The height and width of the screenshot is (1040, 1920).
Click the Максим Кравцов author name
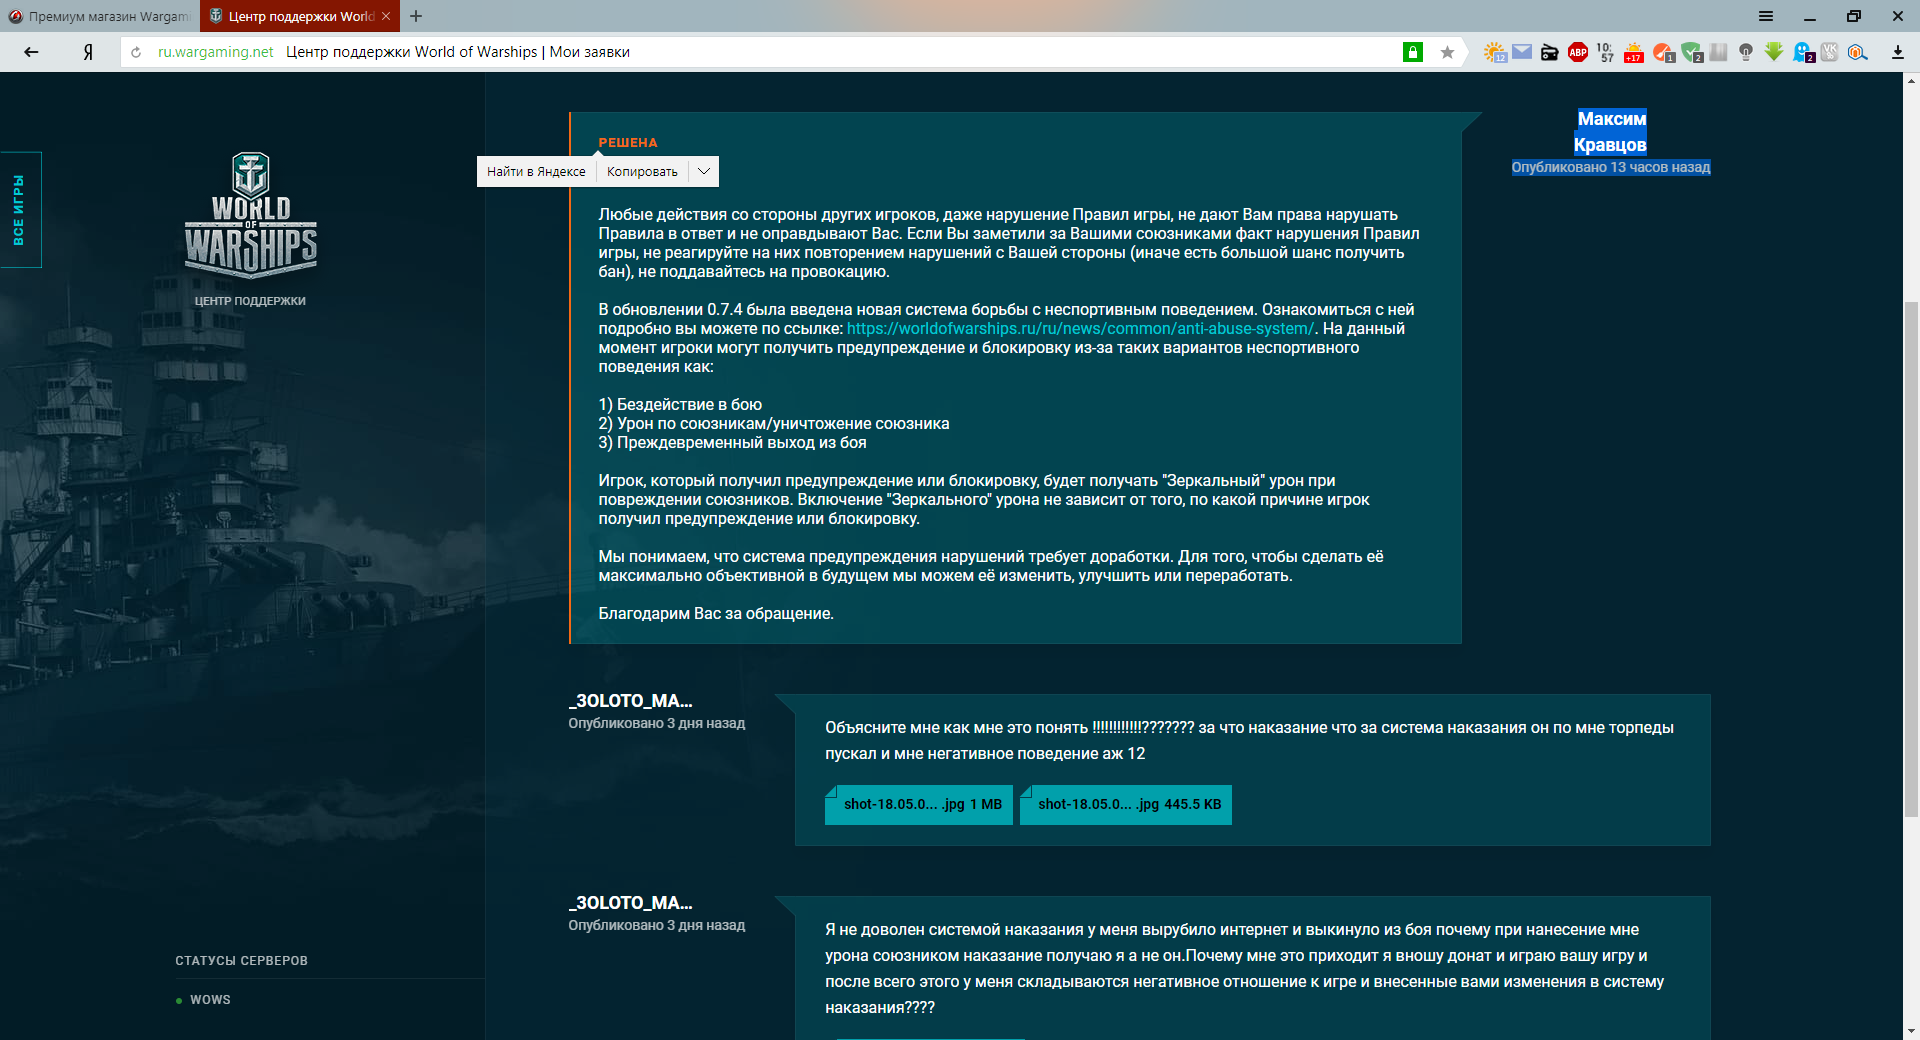pyautogui.click(x=1610, y=132)
